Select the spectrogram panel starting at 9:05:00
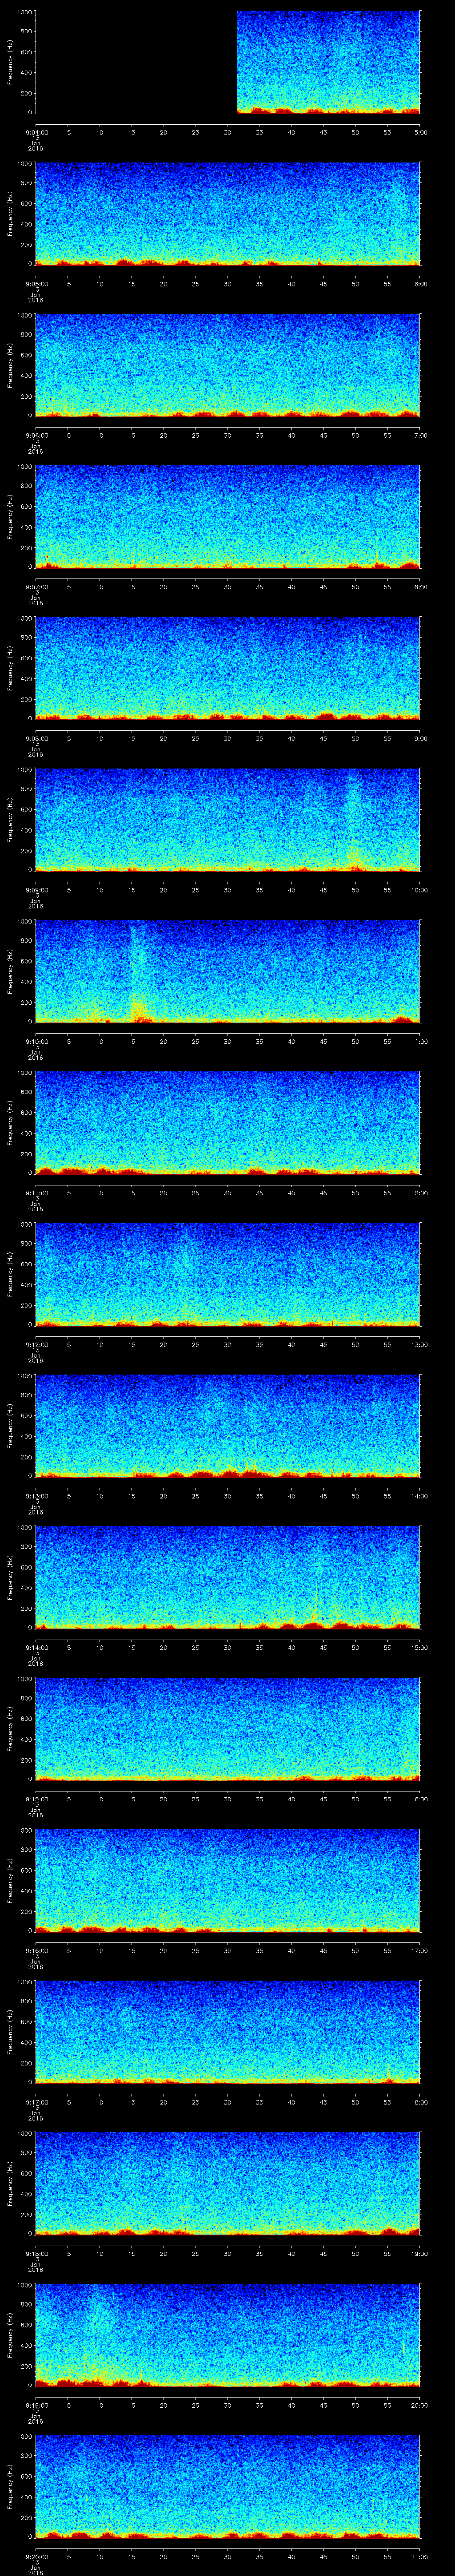This screenshot has width=455, height=2576. 228,214
